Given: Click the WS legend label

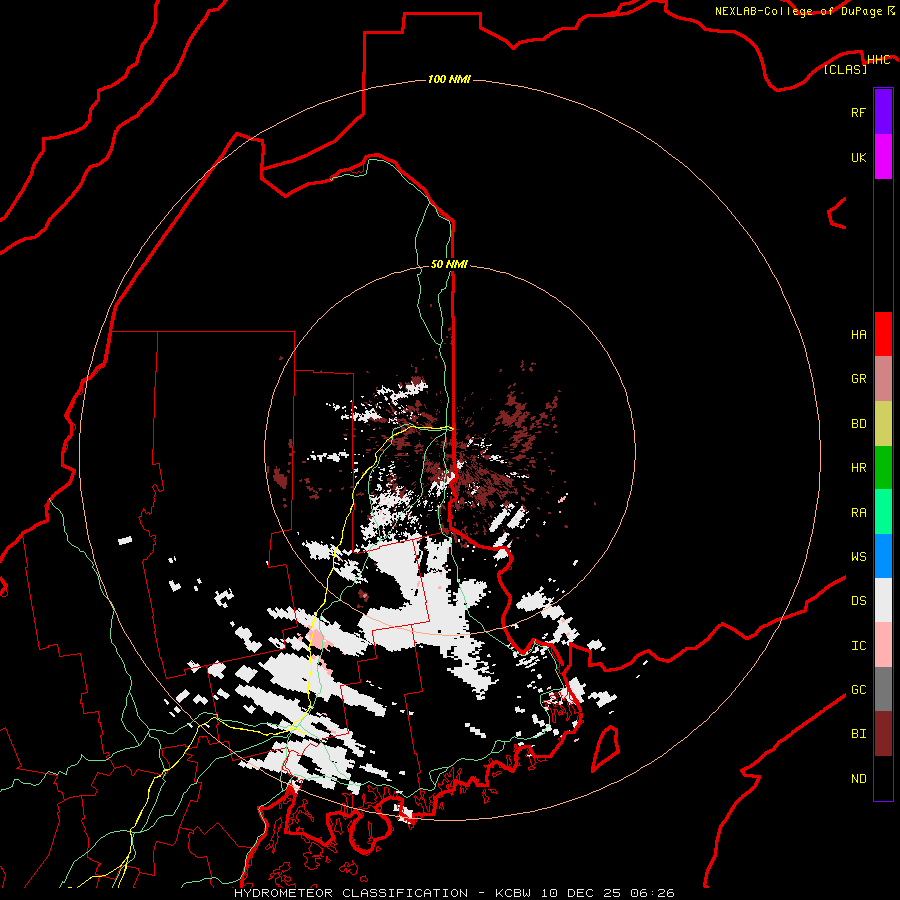Looking at the screenshot, I should pos(858,557).
